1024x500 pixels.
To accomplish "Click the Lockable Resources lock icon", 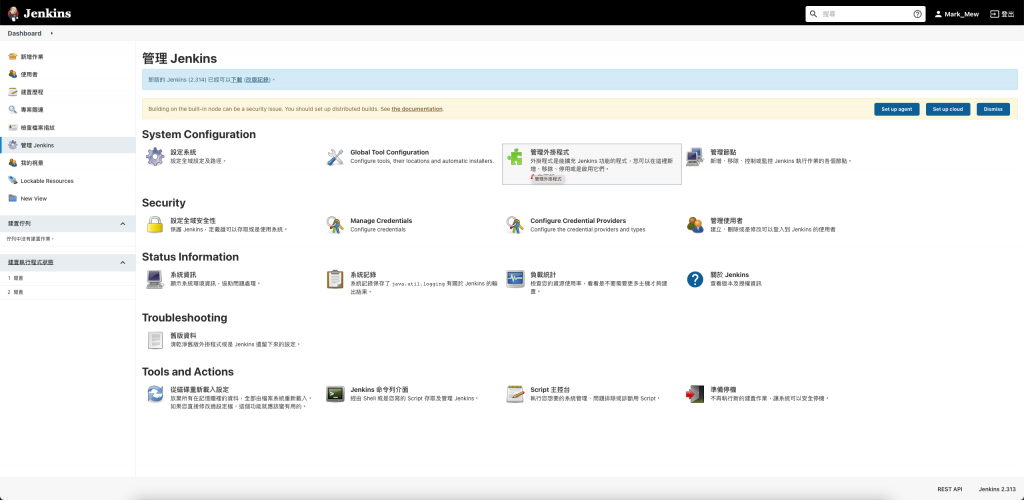I will tap(12, 181).
